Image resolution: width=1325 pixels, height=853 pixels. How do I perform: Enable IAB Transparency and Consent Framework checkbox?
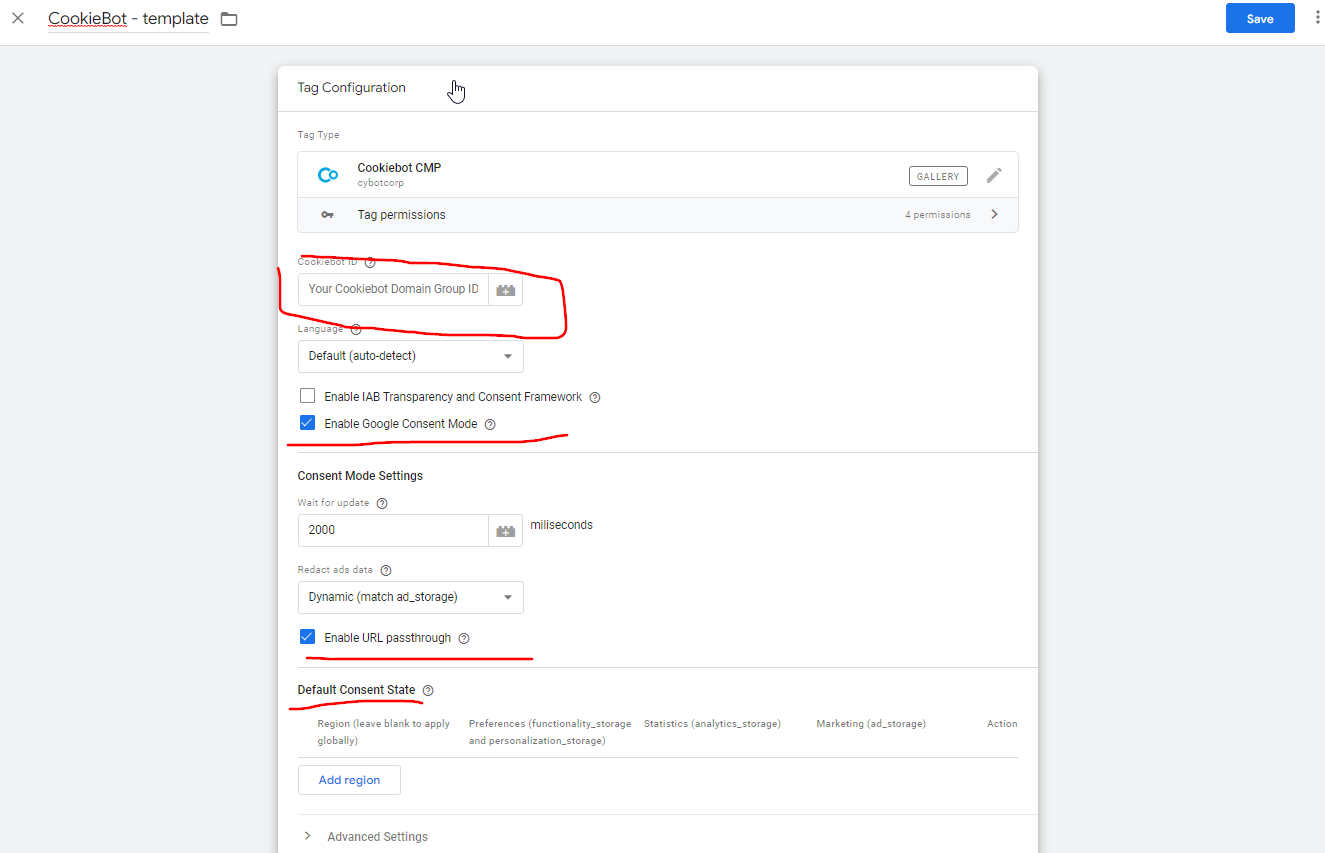pos(308,396)
